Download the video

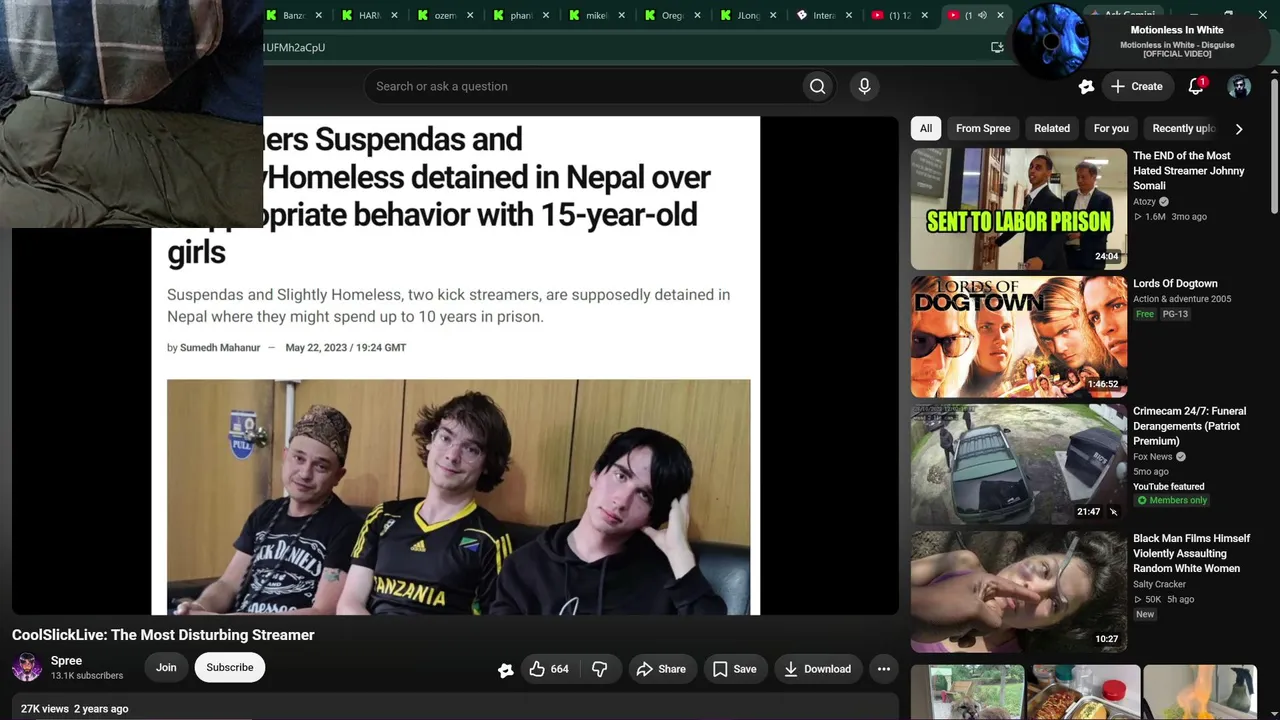817,669
